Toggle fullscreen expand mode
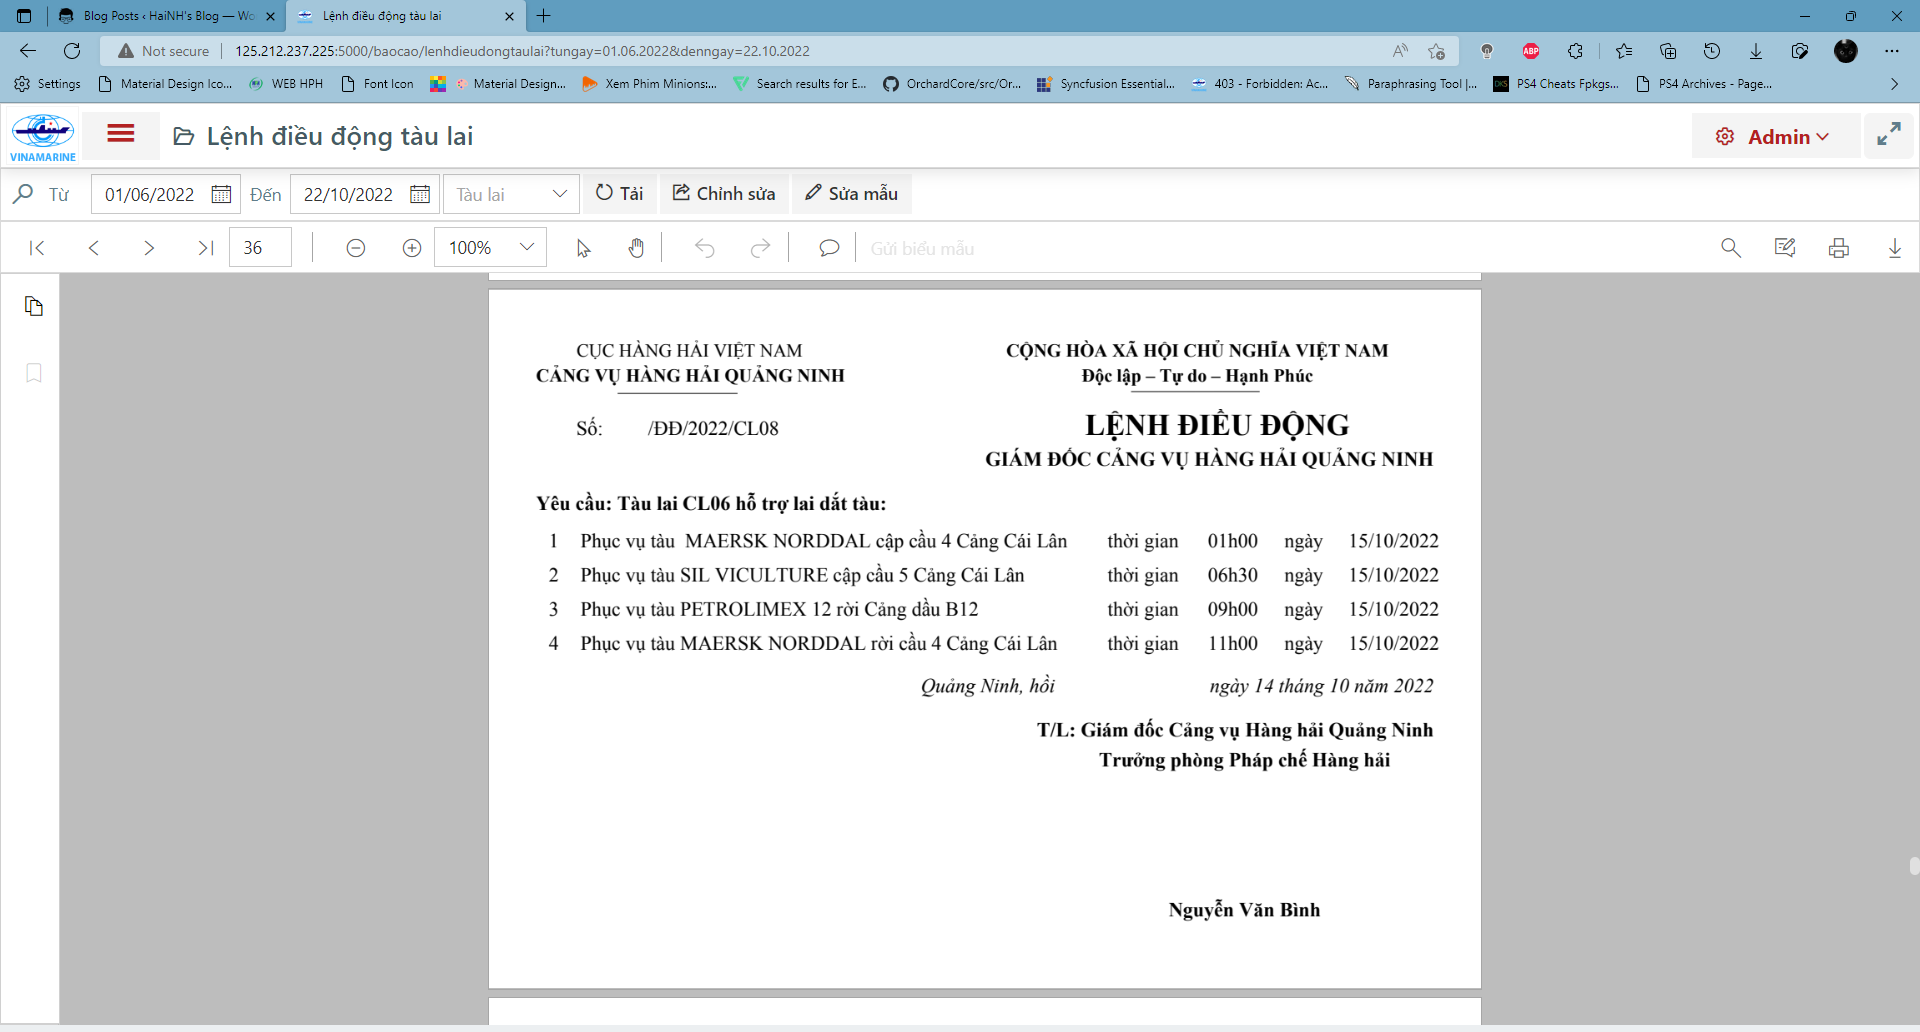1920x1032 pixels. click(1888, 135)
